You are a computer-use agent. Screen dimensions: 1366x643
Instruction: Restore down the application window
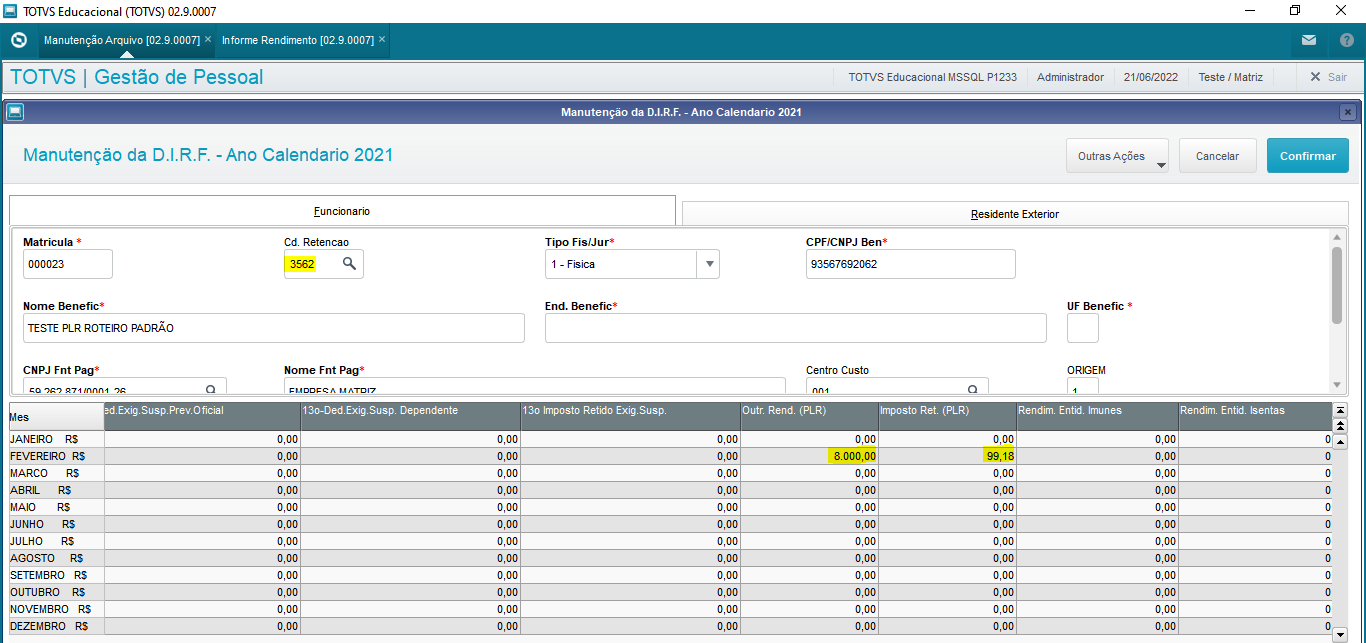(1295, 11)
